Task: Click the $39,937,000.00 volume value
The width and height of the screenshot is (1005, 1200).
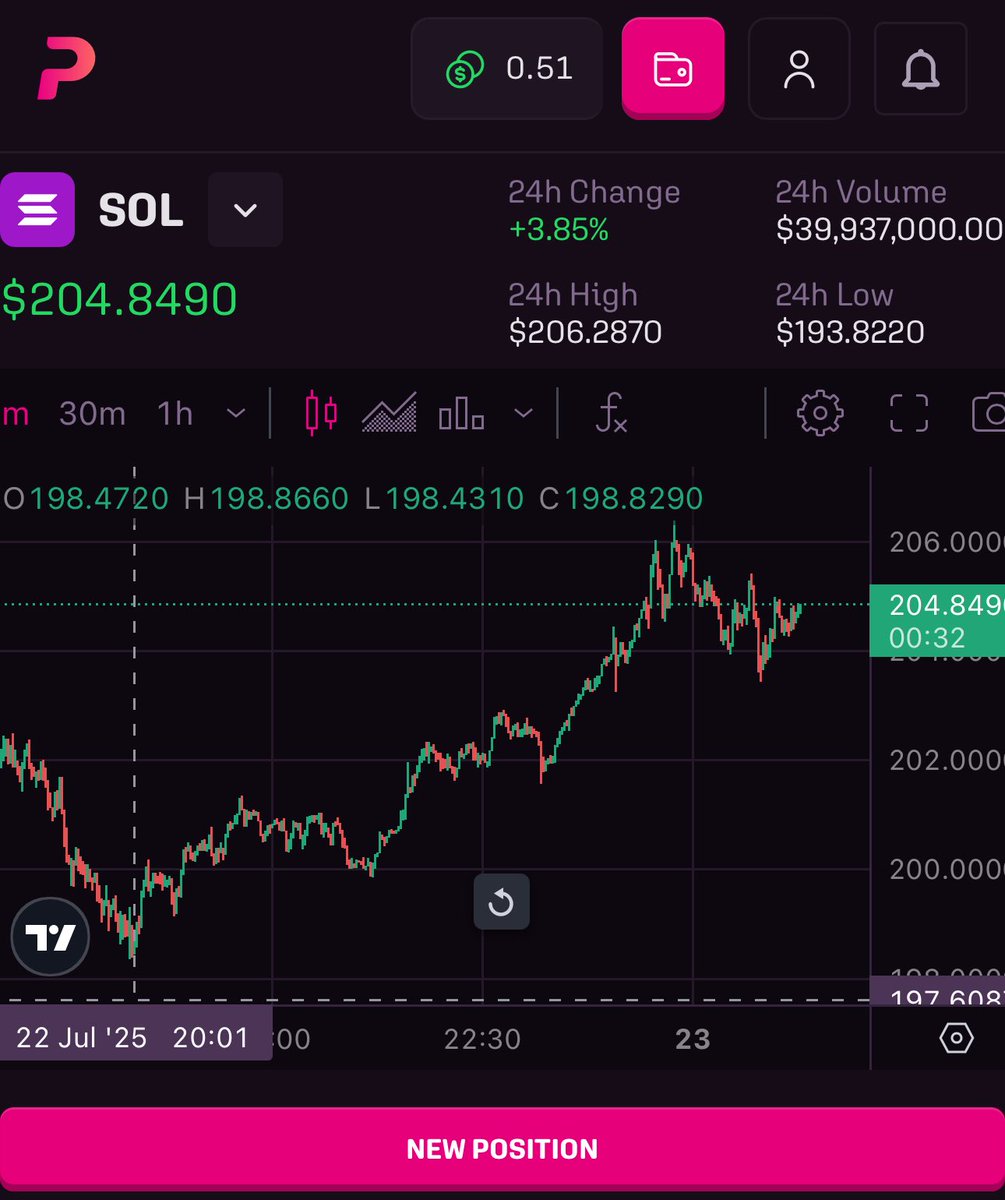Action: pos(890,230)
